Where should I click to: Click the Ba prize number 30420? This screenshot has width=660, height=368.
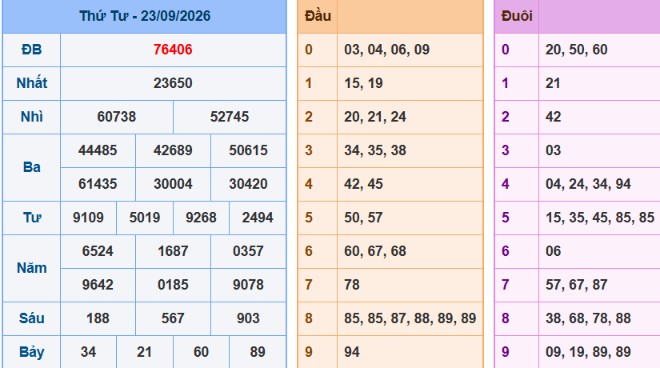248,184
